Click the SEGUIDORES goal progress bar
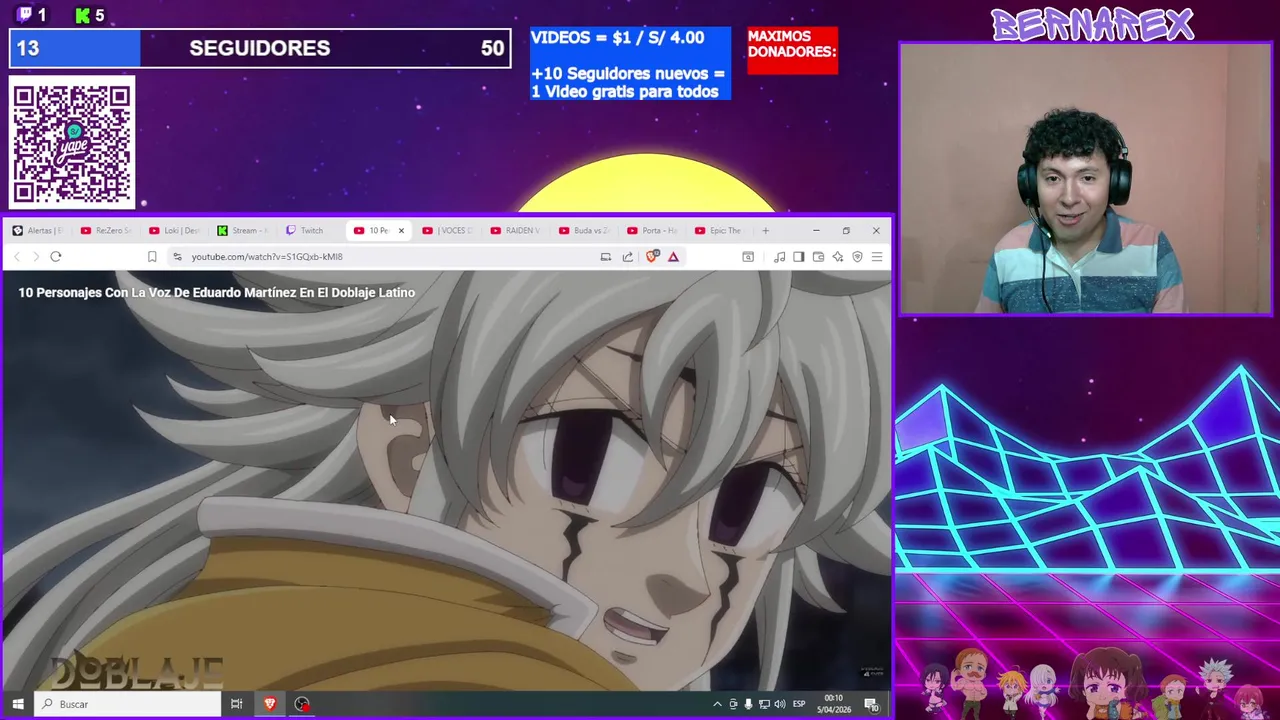This screenshot has height=720, width=1280. click(260, 48)
